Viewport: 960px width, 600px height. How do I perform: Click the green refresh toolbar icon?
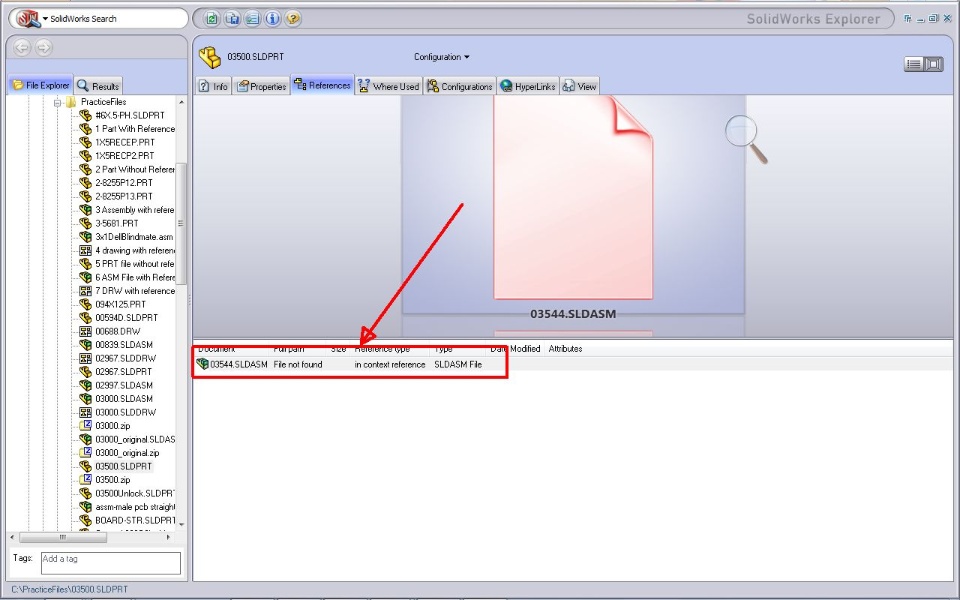[211, 18]
